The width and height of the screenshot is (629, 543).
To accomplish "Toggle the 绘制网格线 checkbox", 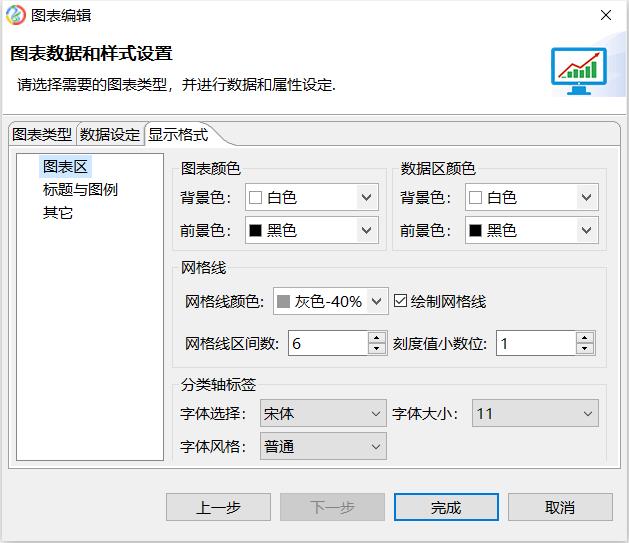I will (x=400, y=301).
